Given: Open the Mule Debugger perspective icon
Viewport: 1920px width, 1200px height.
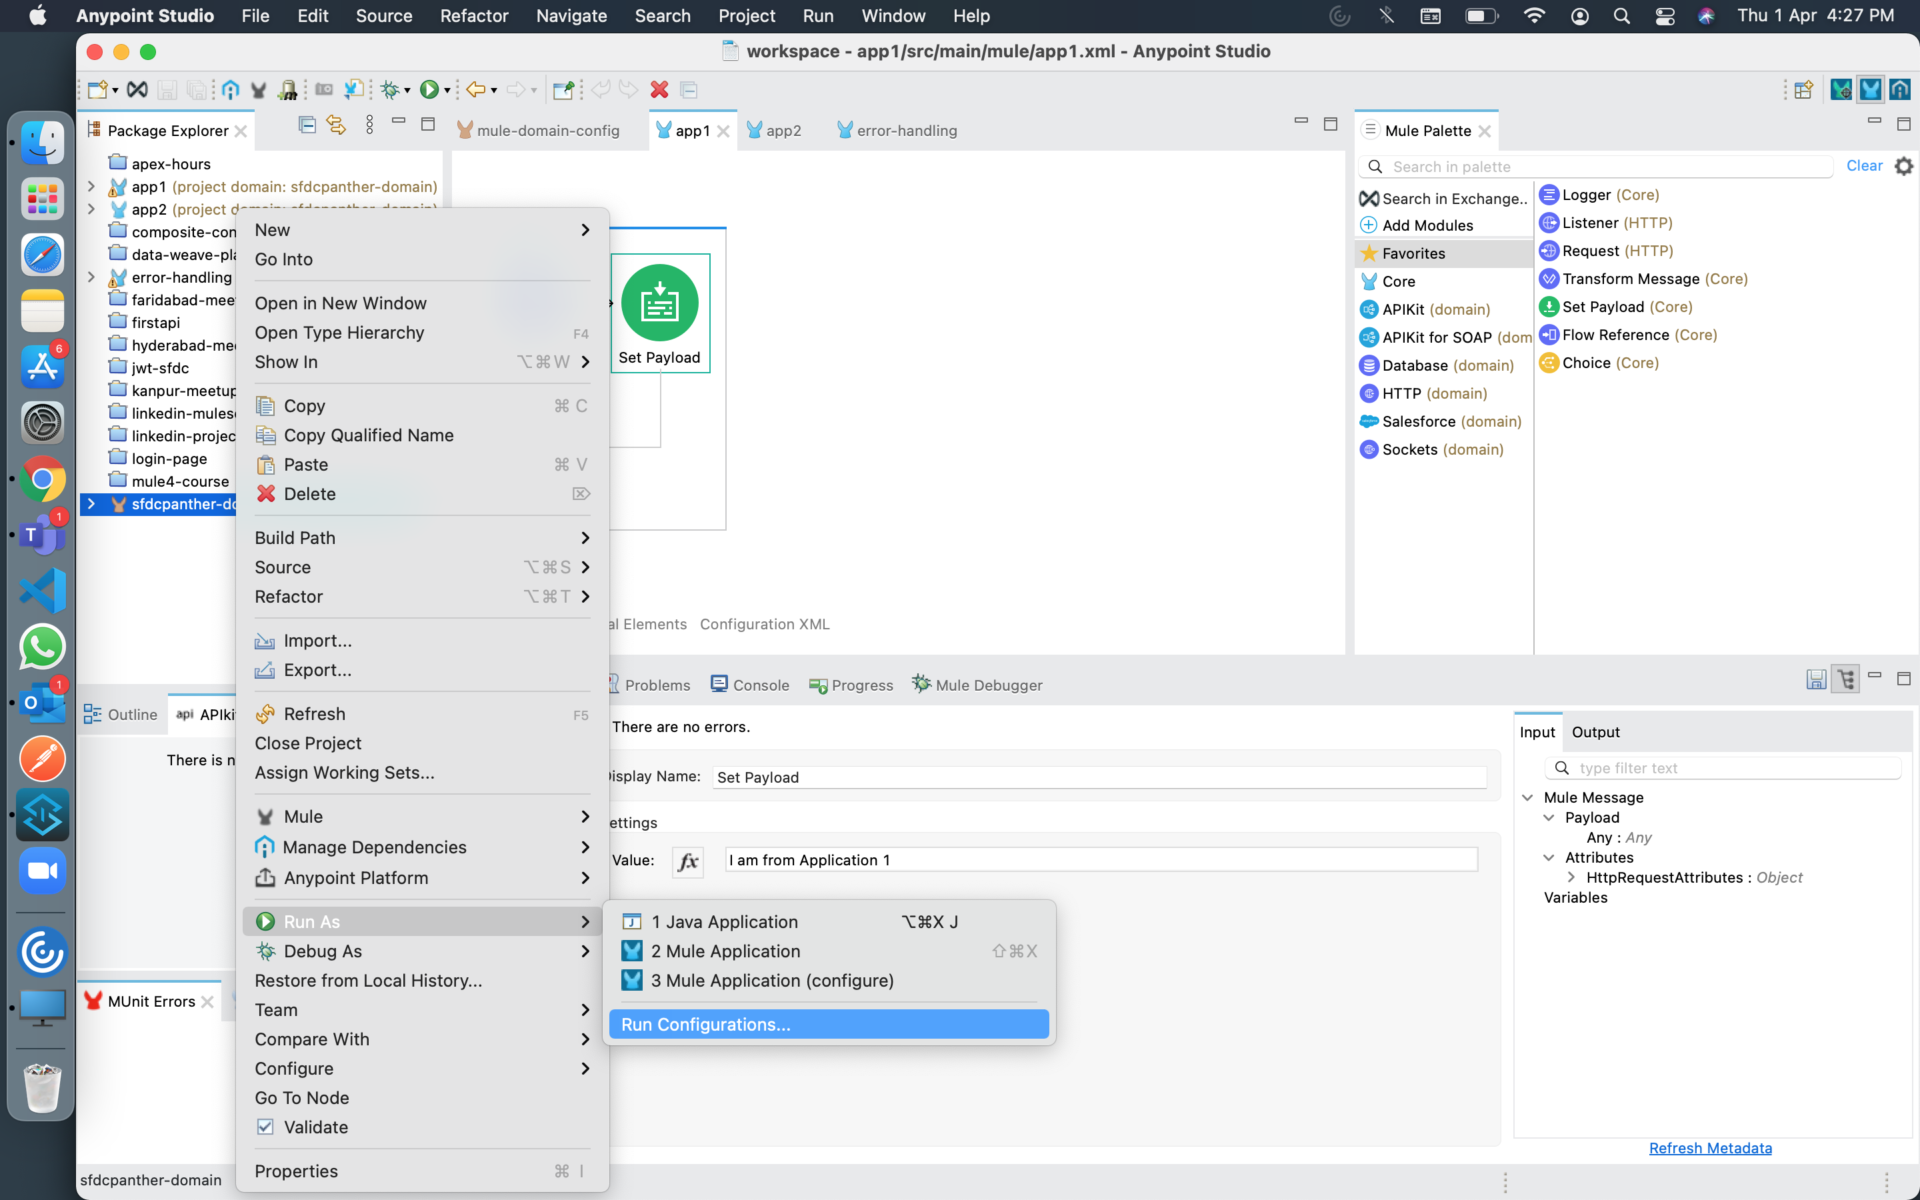Looking at the screenshot, I should pos(1841,89).
